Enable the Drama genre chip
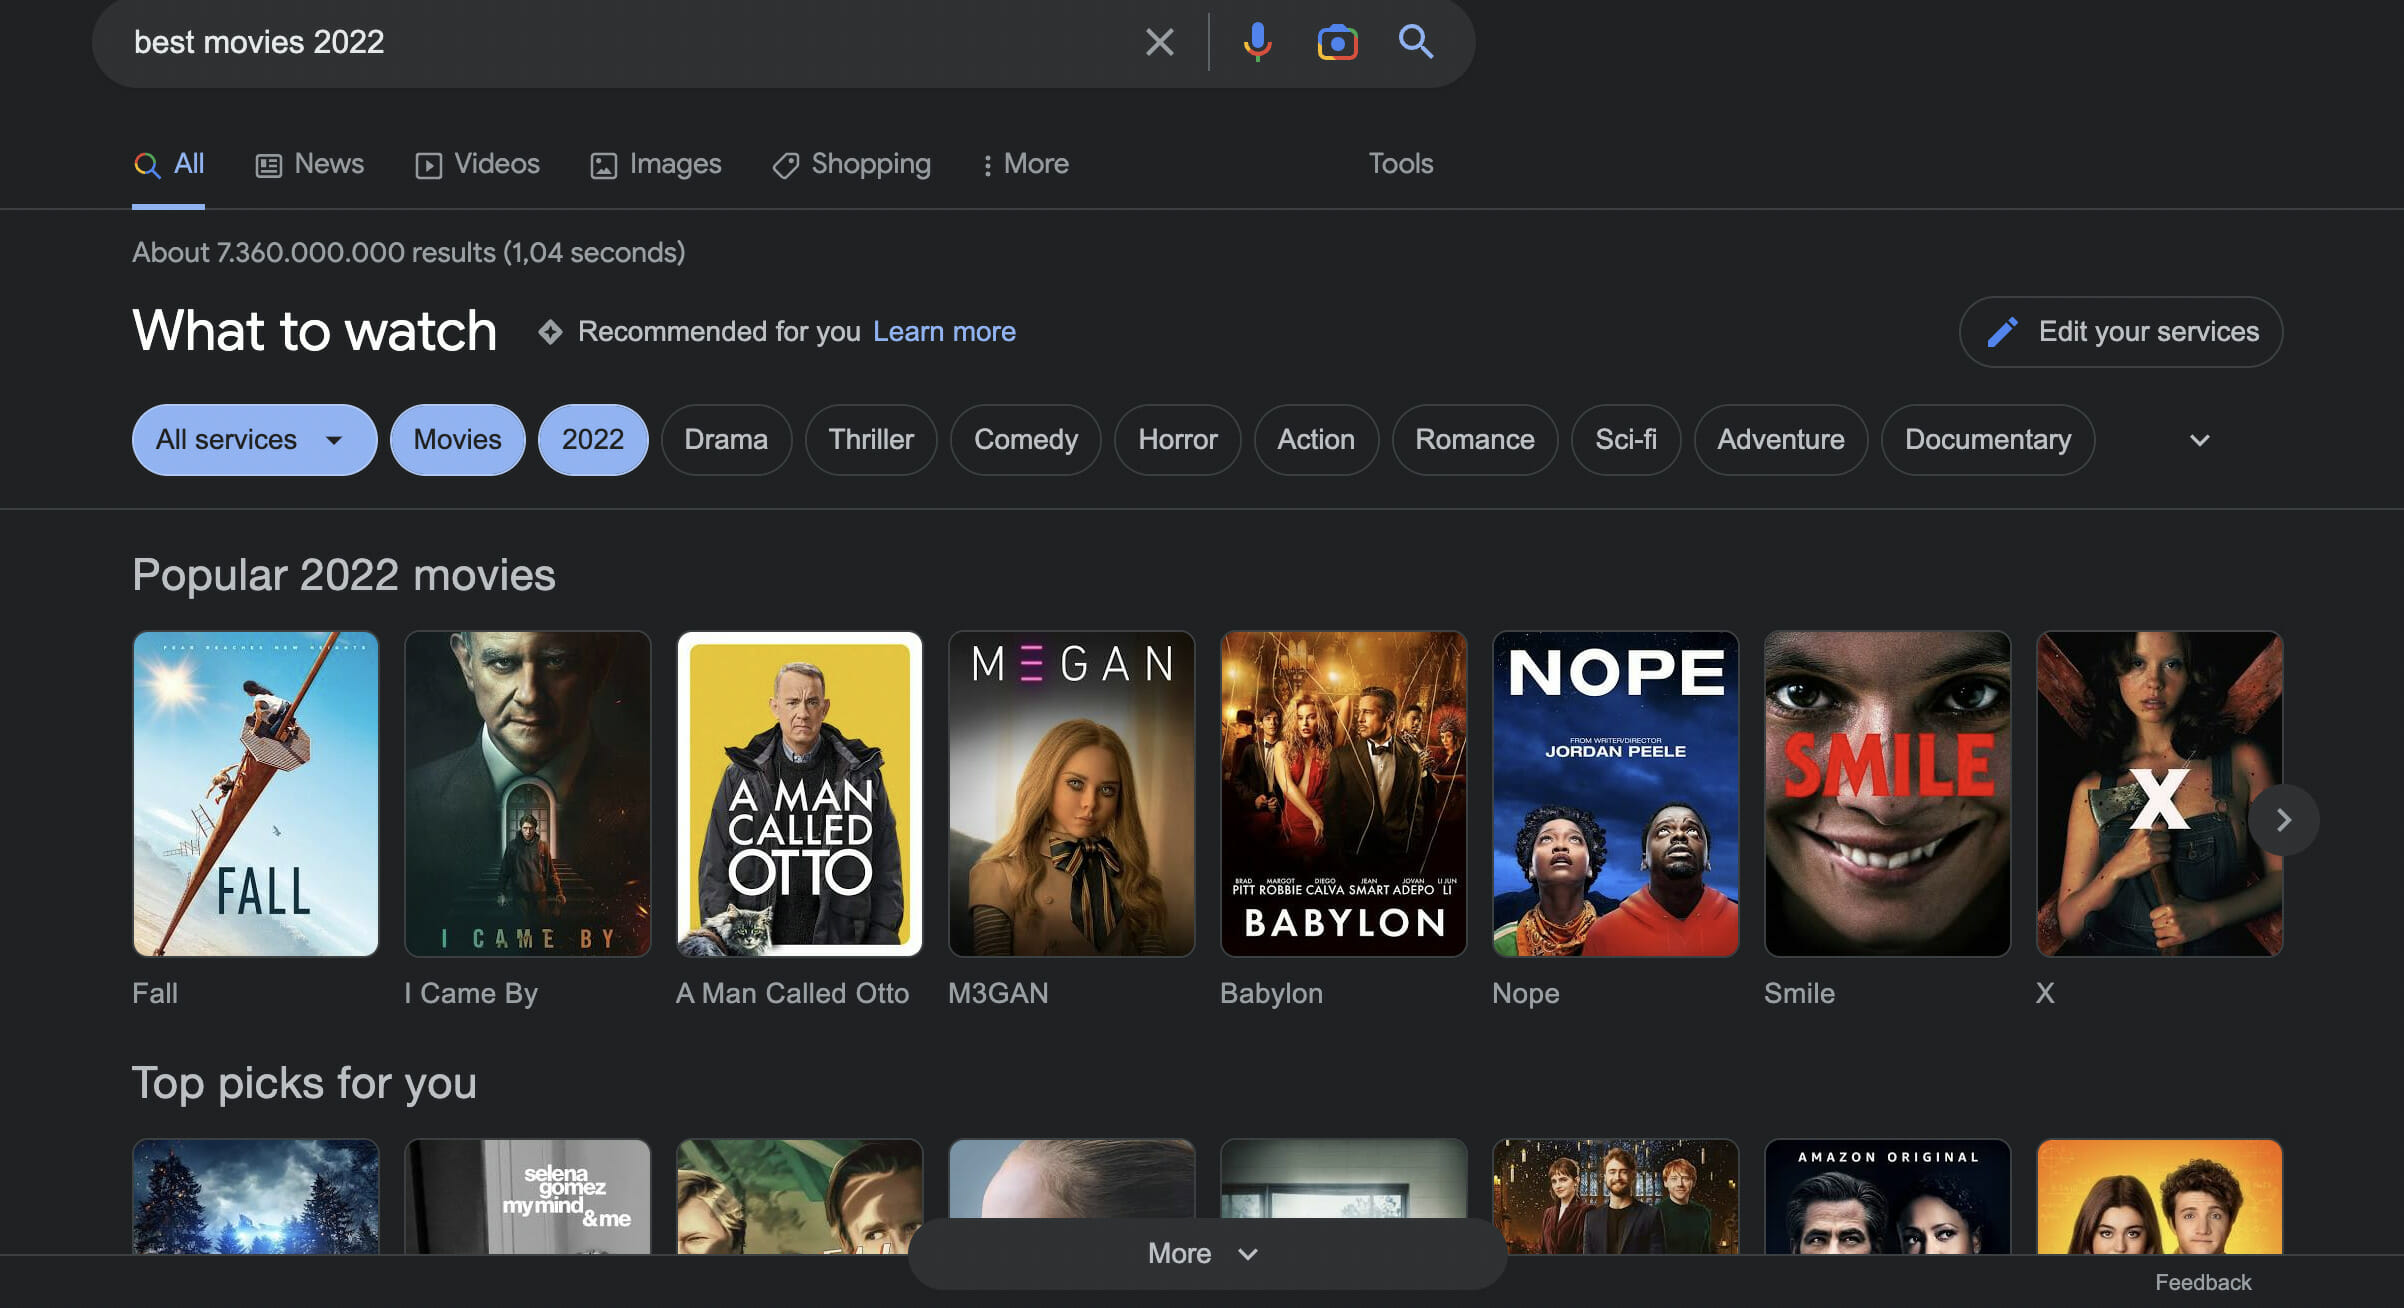 726,440
